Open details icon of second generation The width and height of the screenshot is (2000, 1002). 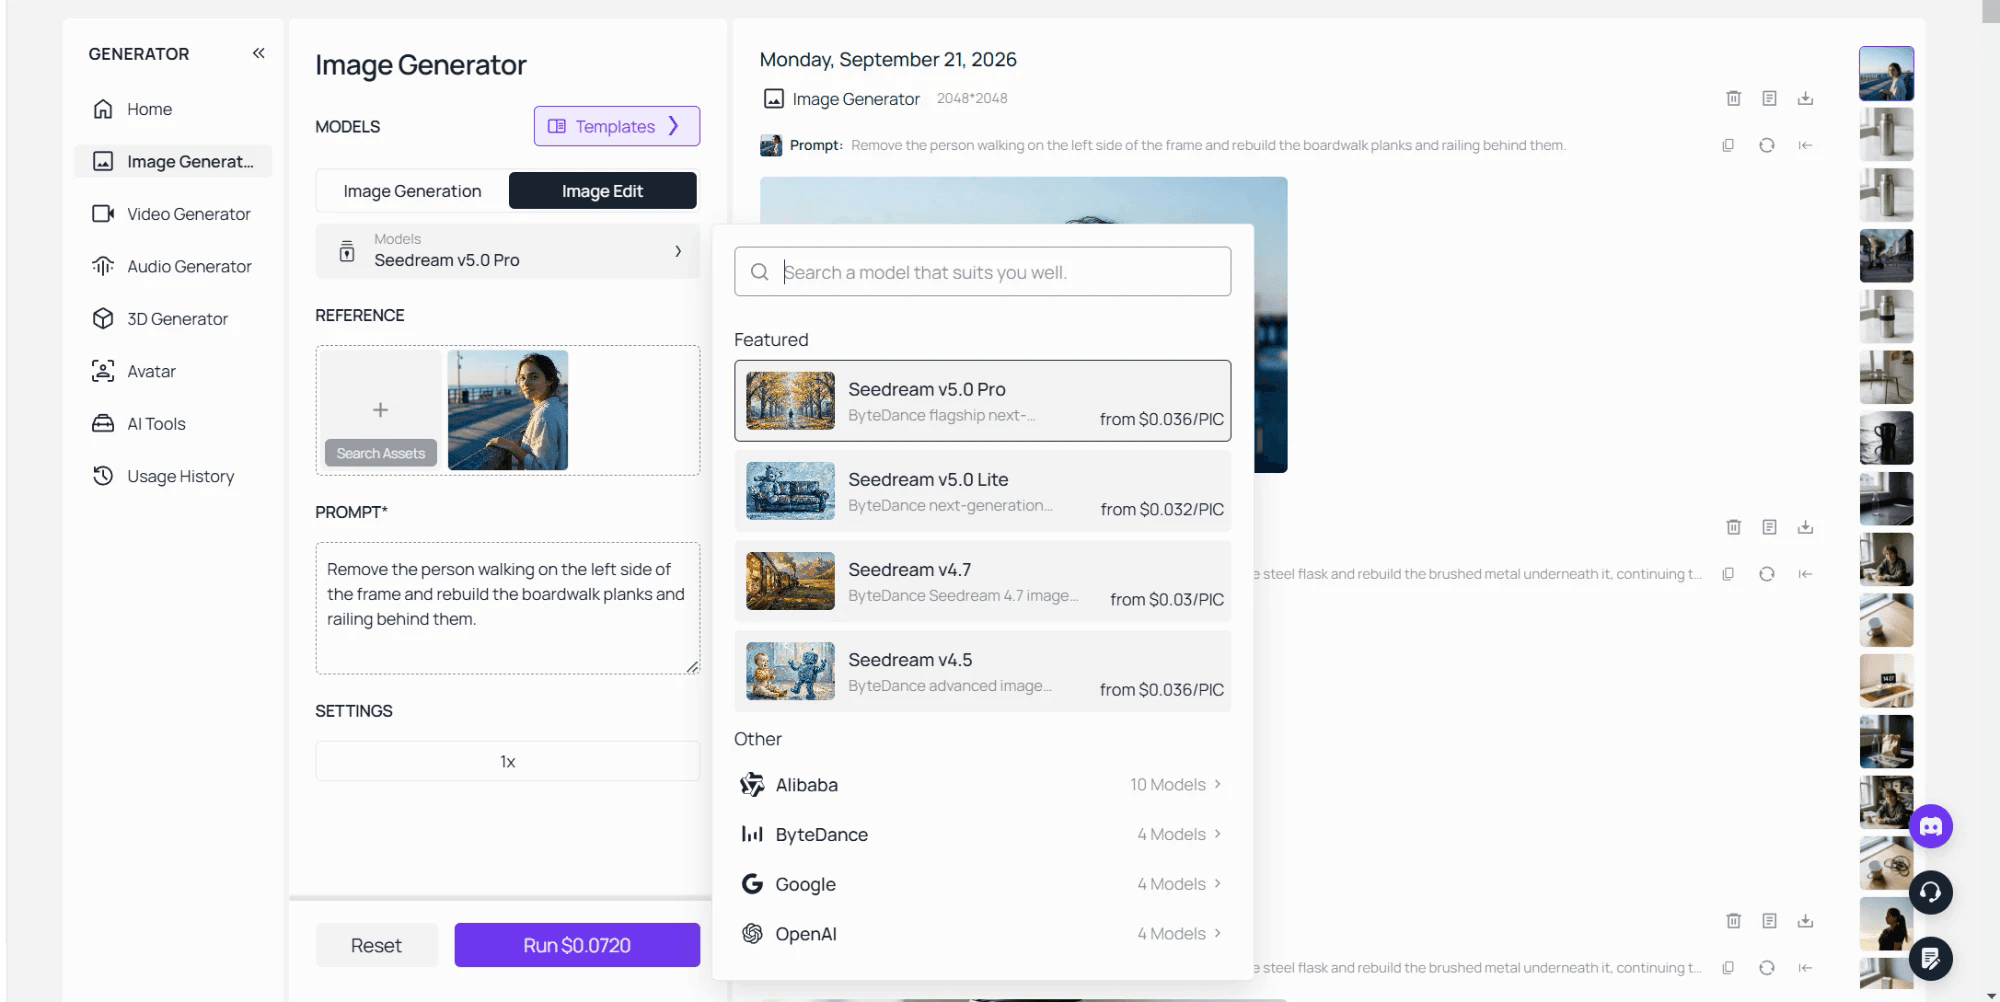[1769, 527]
